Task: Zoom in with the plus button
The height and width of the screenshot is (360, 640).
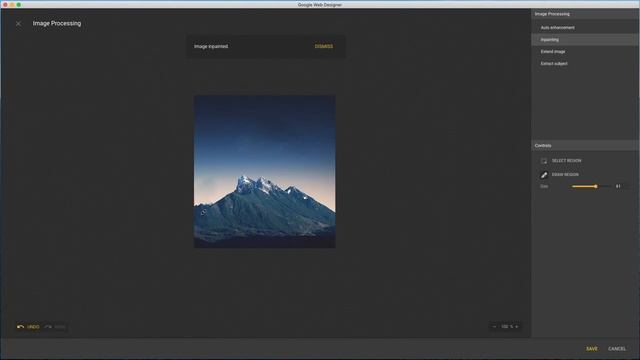Action: pos(517,327)
